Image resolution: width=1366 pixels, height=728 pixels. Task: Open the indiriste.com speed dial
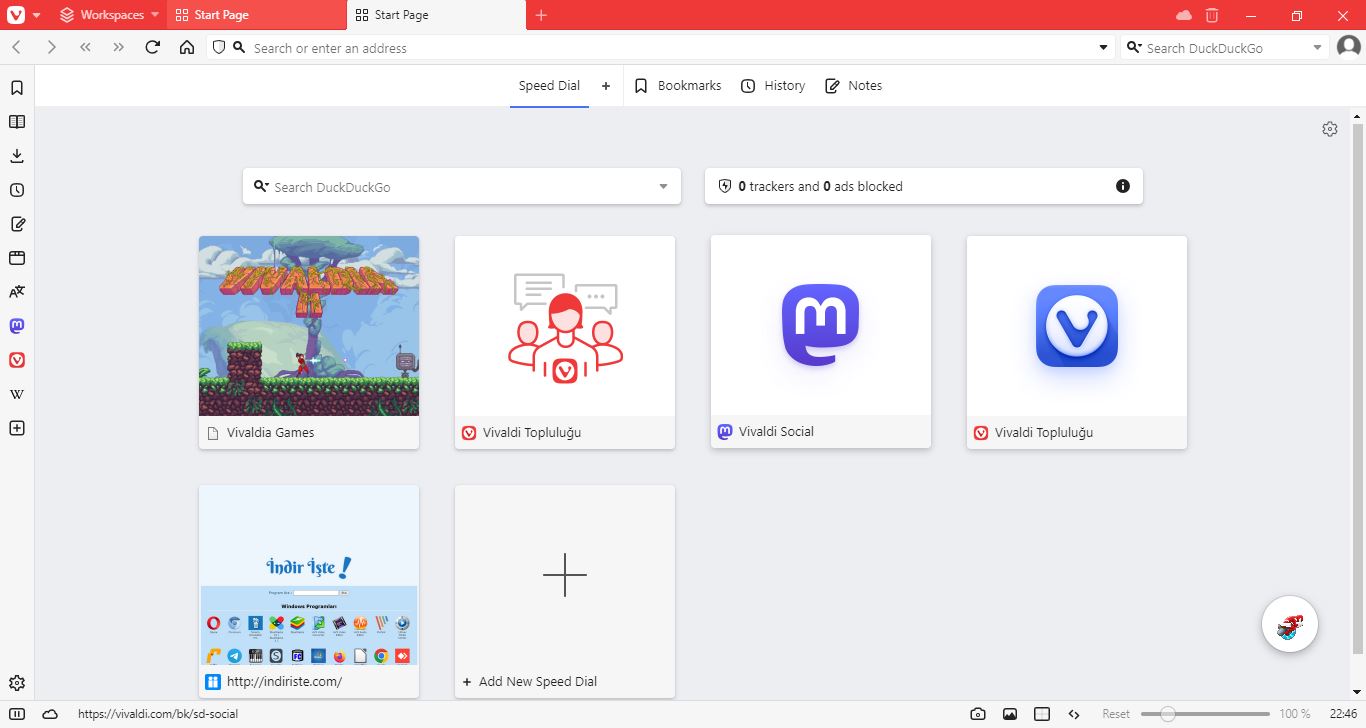309,591
